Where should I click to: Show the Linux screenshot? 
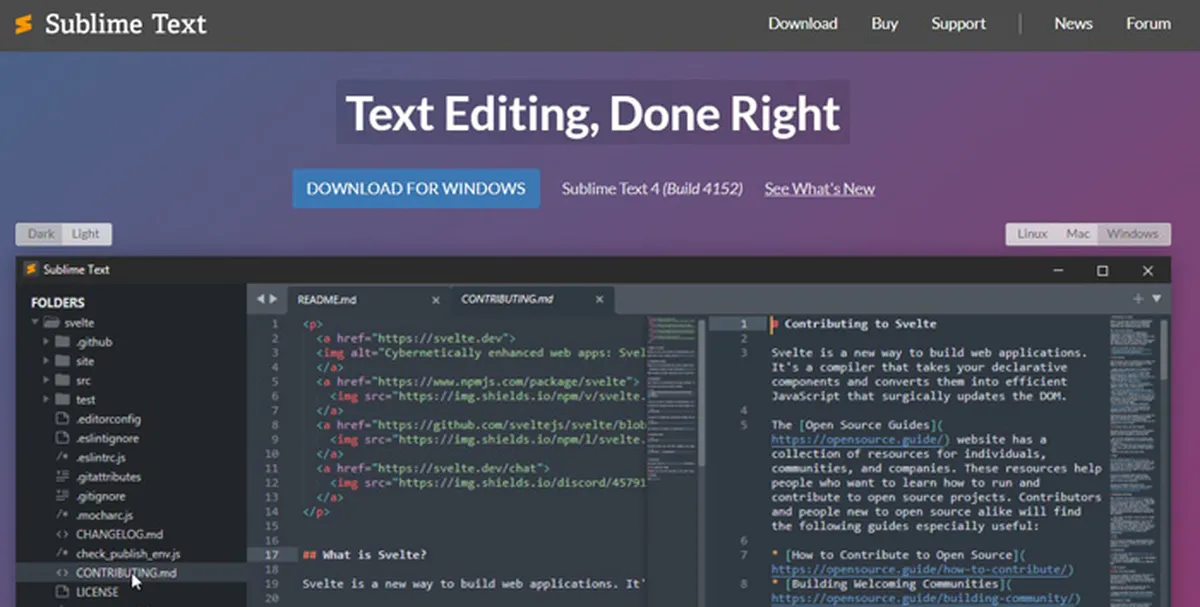click(x=1032, y=234)
